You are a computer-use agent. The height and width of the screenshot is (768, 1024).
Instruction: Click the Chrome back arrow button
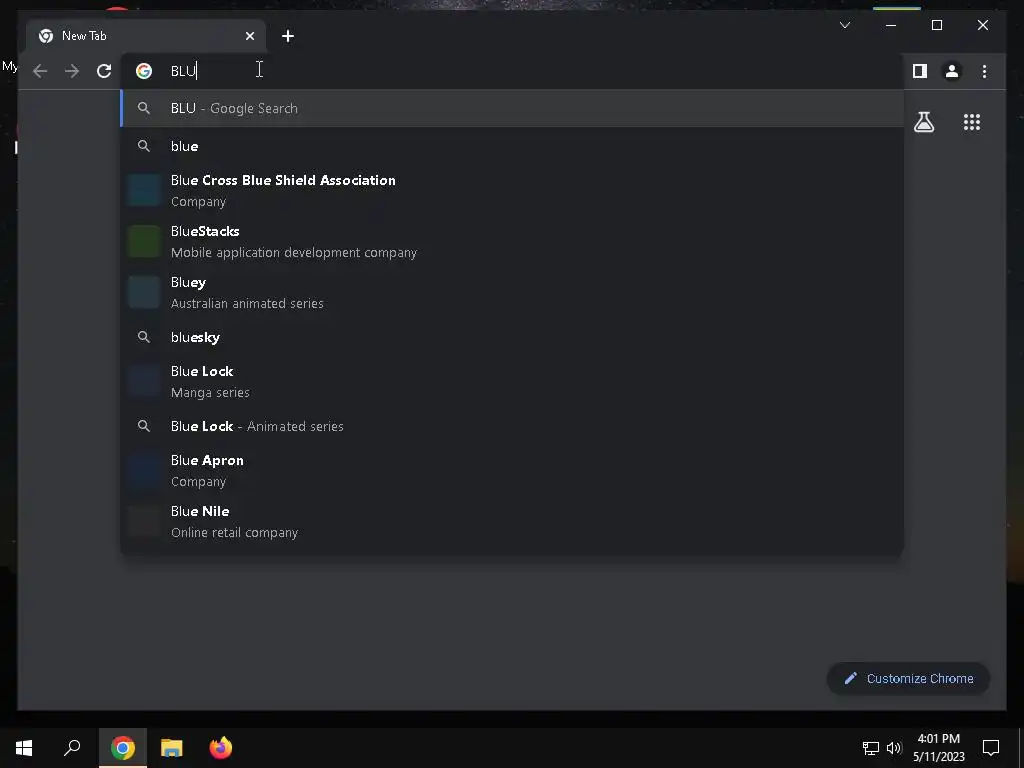pyautogui.click(x=40, y=71)
